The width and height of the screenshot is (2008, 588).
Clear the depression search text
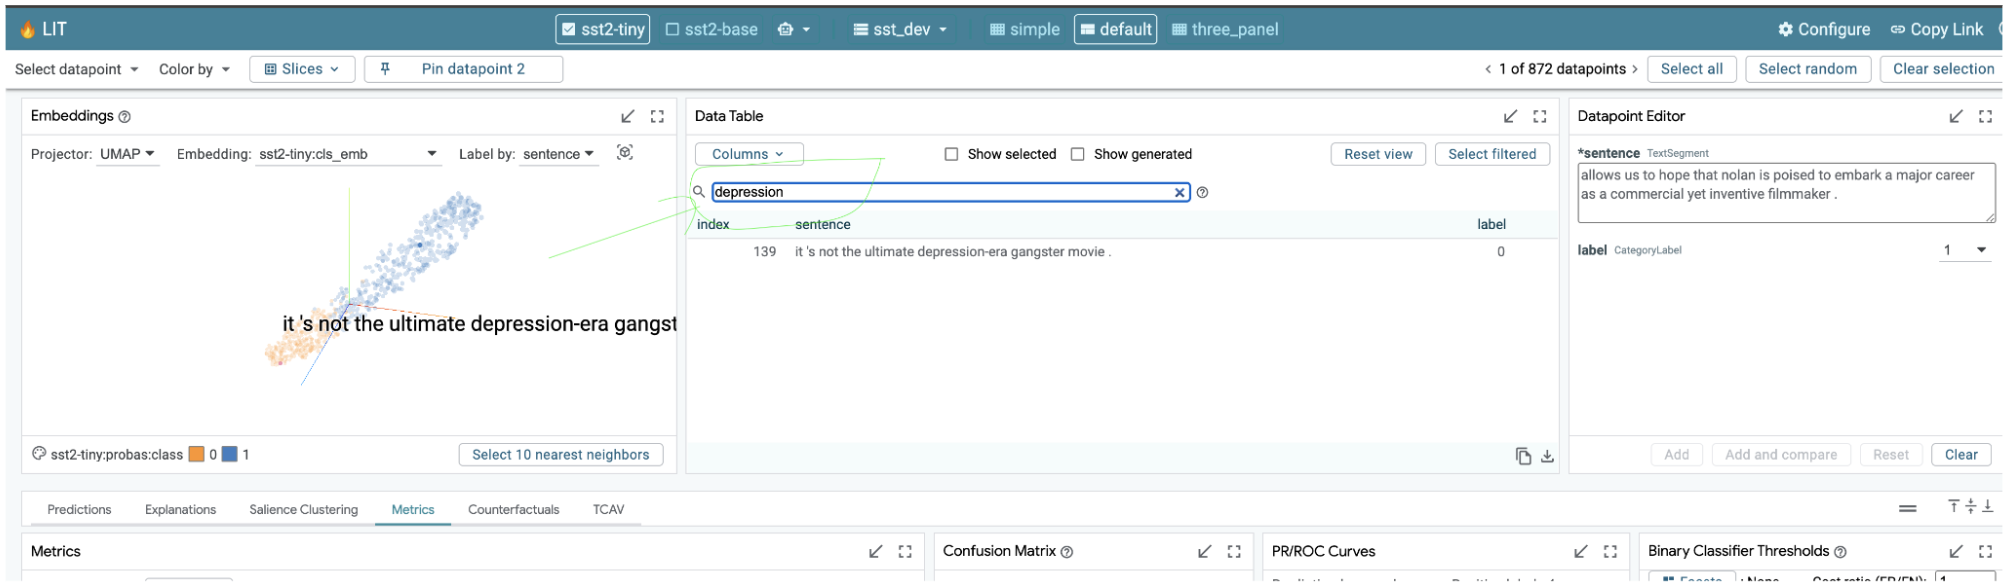pos(1180,193)
